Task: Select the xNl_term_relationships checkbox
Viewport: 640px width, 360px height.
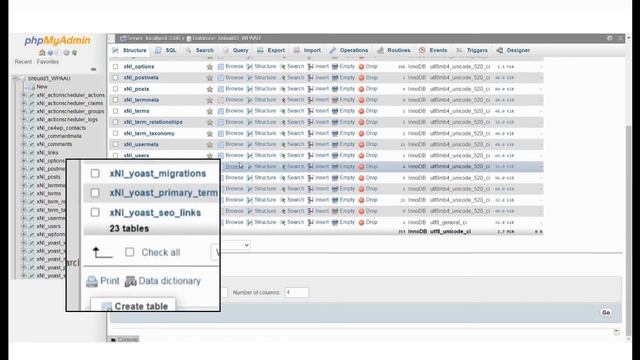Action: (x=116, y=122)
